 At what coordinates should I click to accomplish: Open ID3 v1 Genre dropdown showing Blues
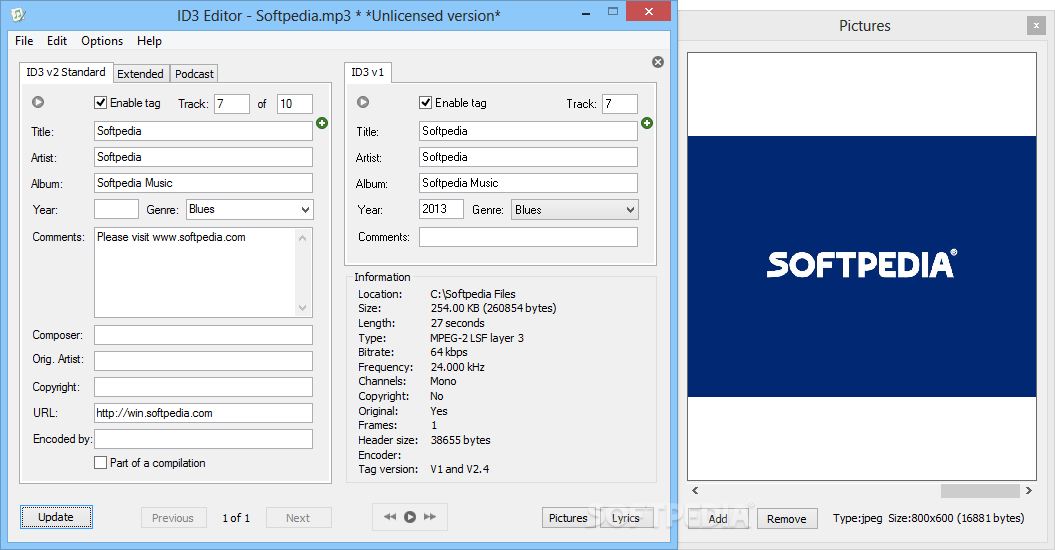click(575, 210)
